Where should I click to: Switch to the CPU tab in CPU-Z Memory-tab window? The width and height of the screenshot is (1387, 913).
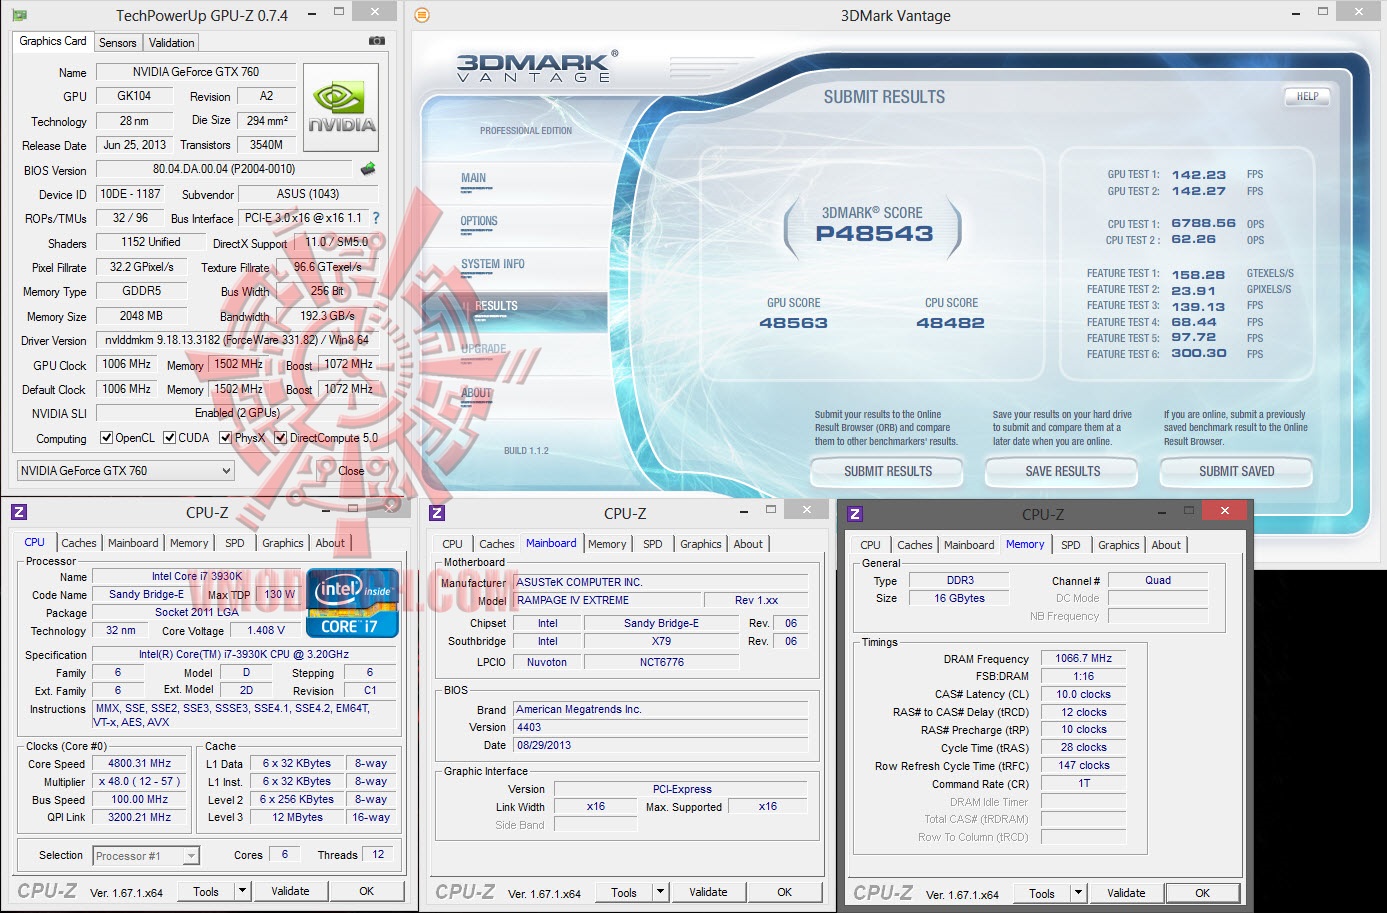tap(871, 545)
